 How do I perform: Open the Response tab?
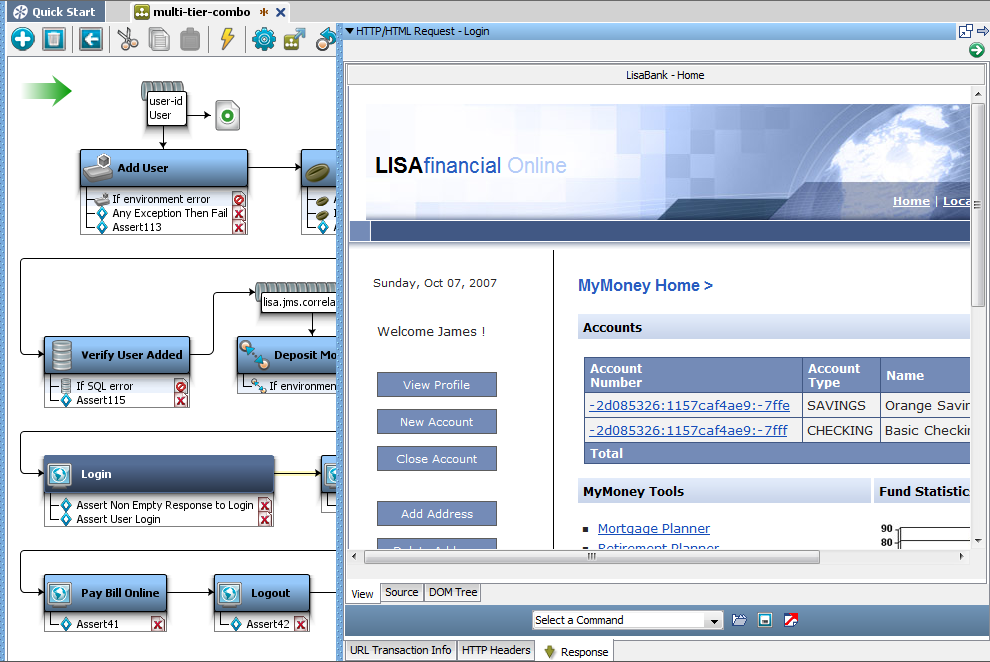[x=576, y=652]
